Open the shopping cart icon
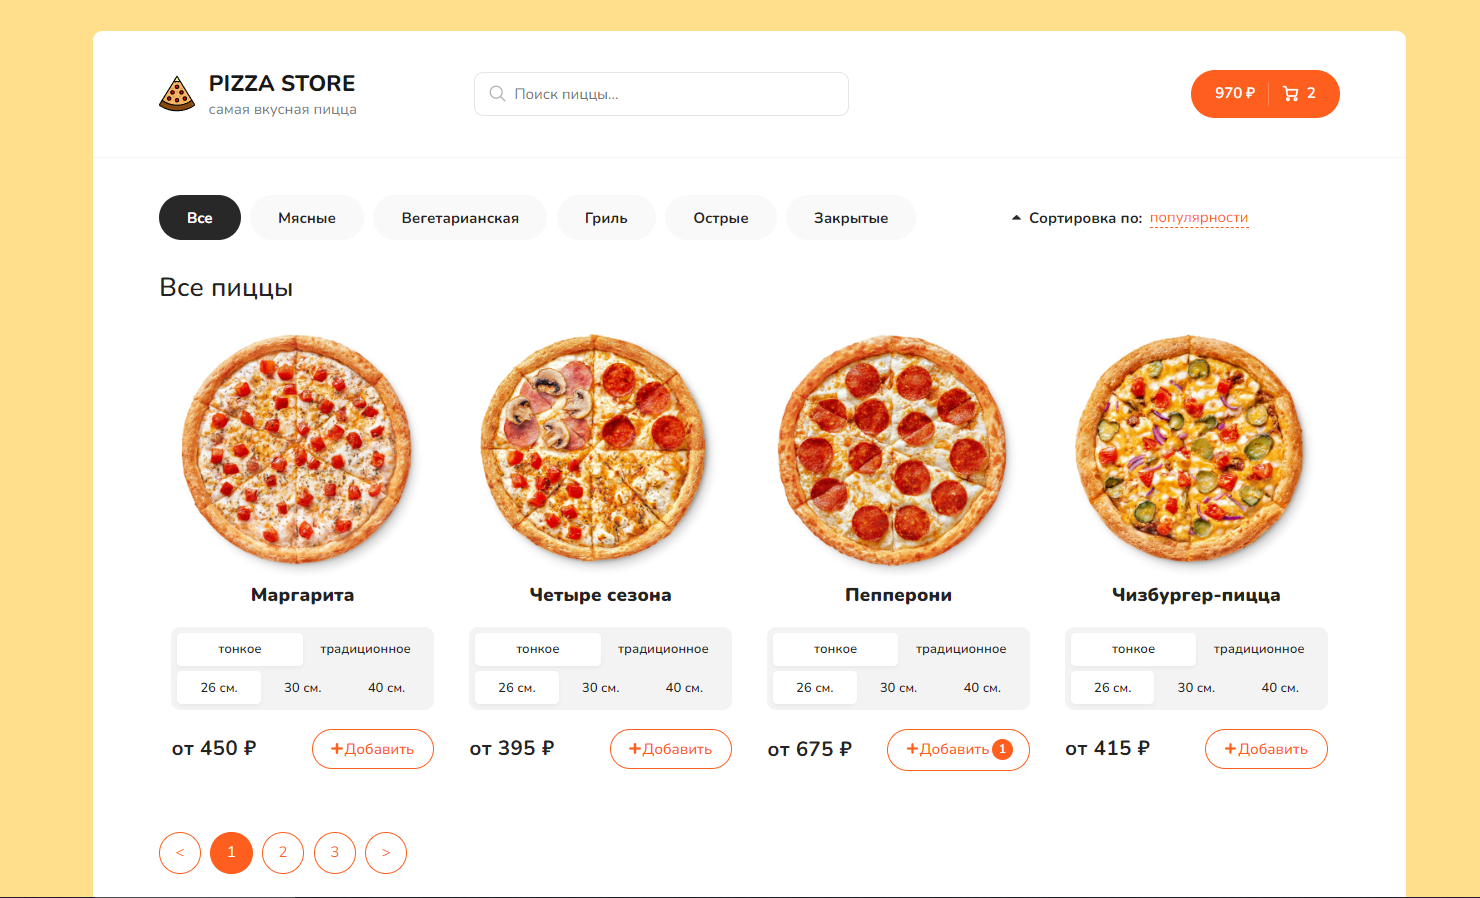This screenshot has height=898, width=1480. coord(1293,93)
